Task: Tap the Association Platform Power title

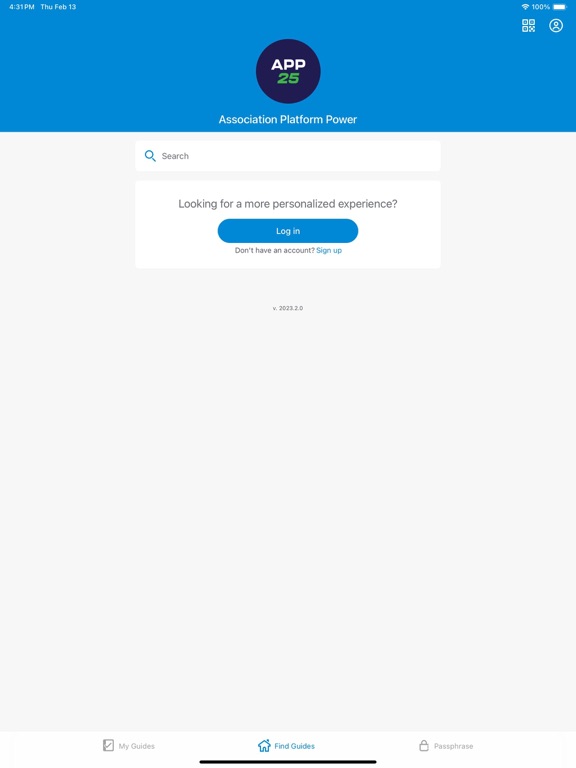Action: (x=288, y=120)
